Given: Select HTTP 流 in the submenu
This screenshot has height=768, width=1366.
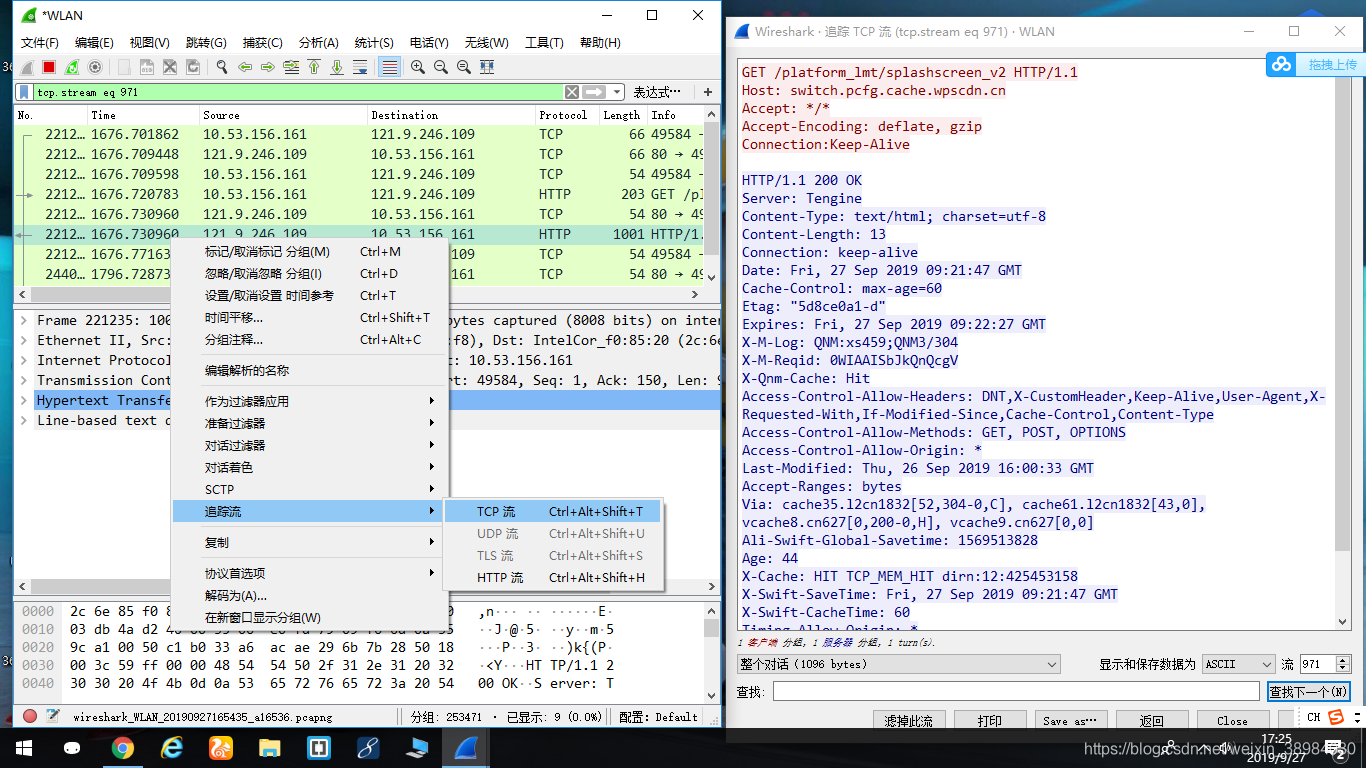Looking at the screenshot, I should (x=553, y=577).
